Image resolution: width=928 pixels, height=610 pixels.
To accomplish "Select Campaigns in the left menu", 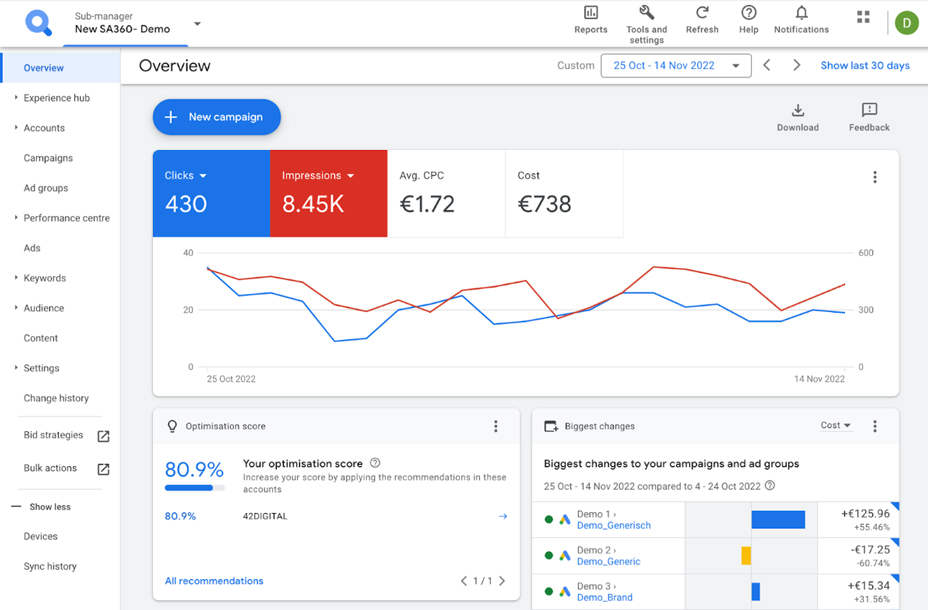I will click(x=48, y=158).
